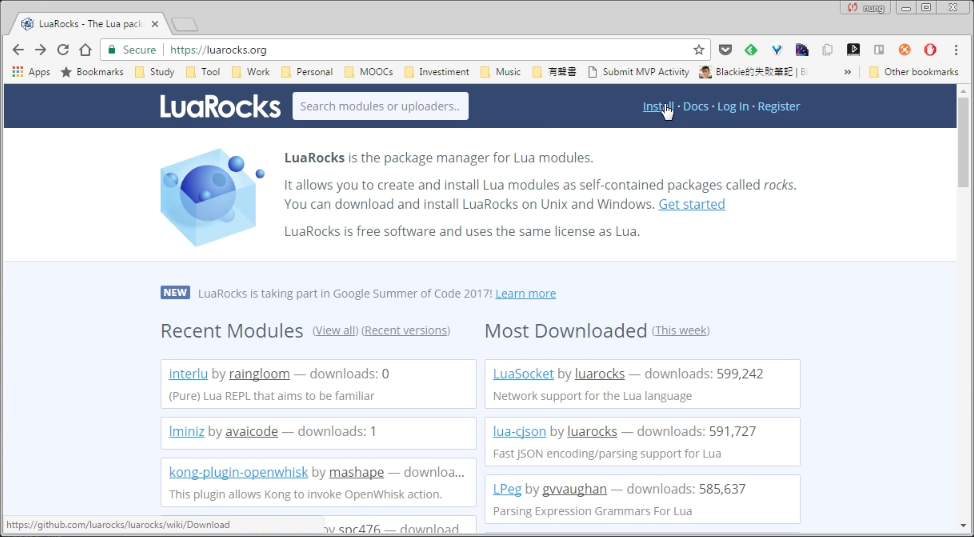Viewport: 974px width, 537px height.
Task: Click Install in the site header
Action: pos(658,106)
